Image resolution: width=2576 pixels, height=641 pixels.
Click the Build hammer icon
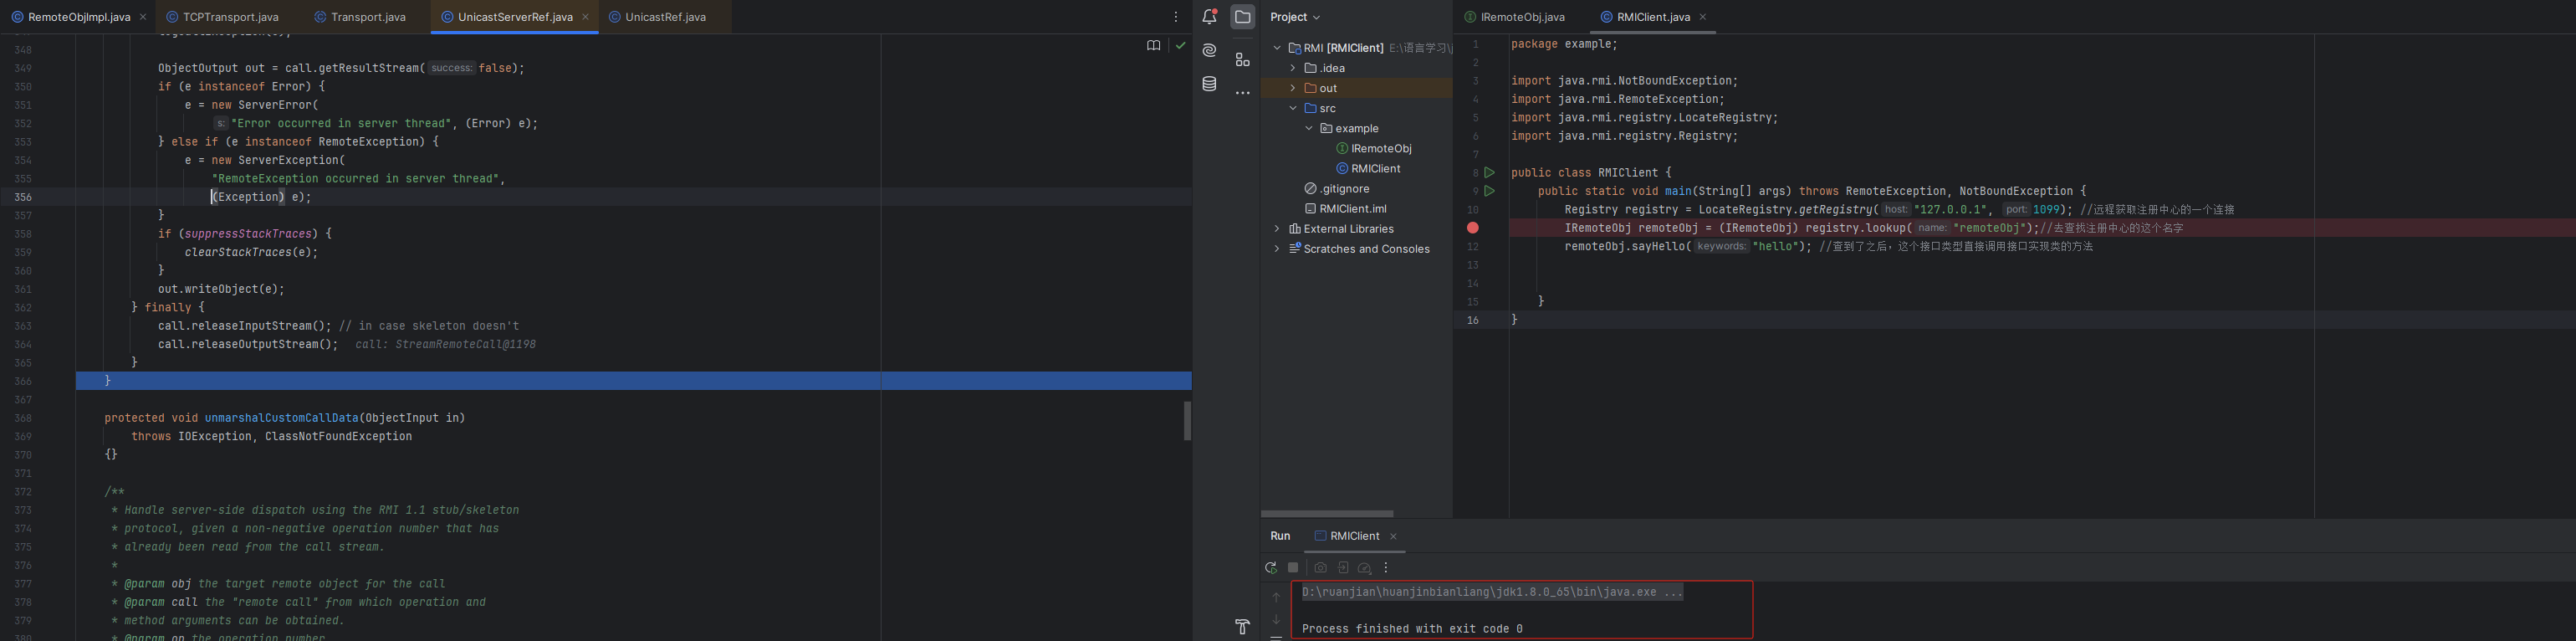(1242, 627)
